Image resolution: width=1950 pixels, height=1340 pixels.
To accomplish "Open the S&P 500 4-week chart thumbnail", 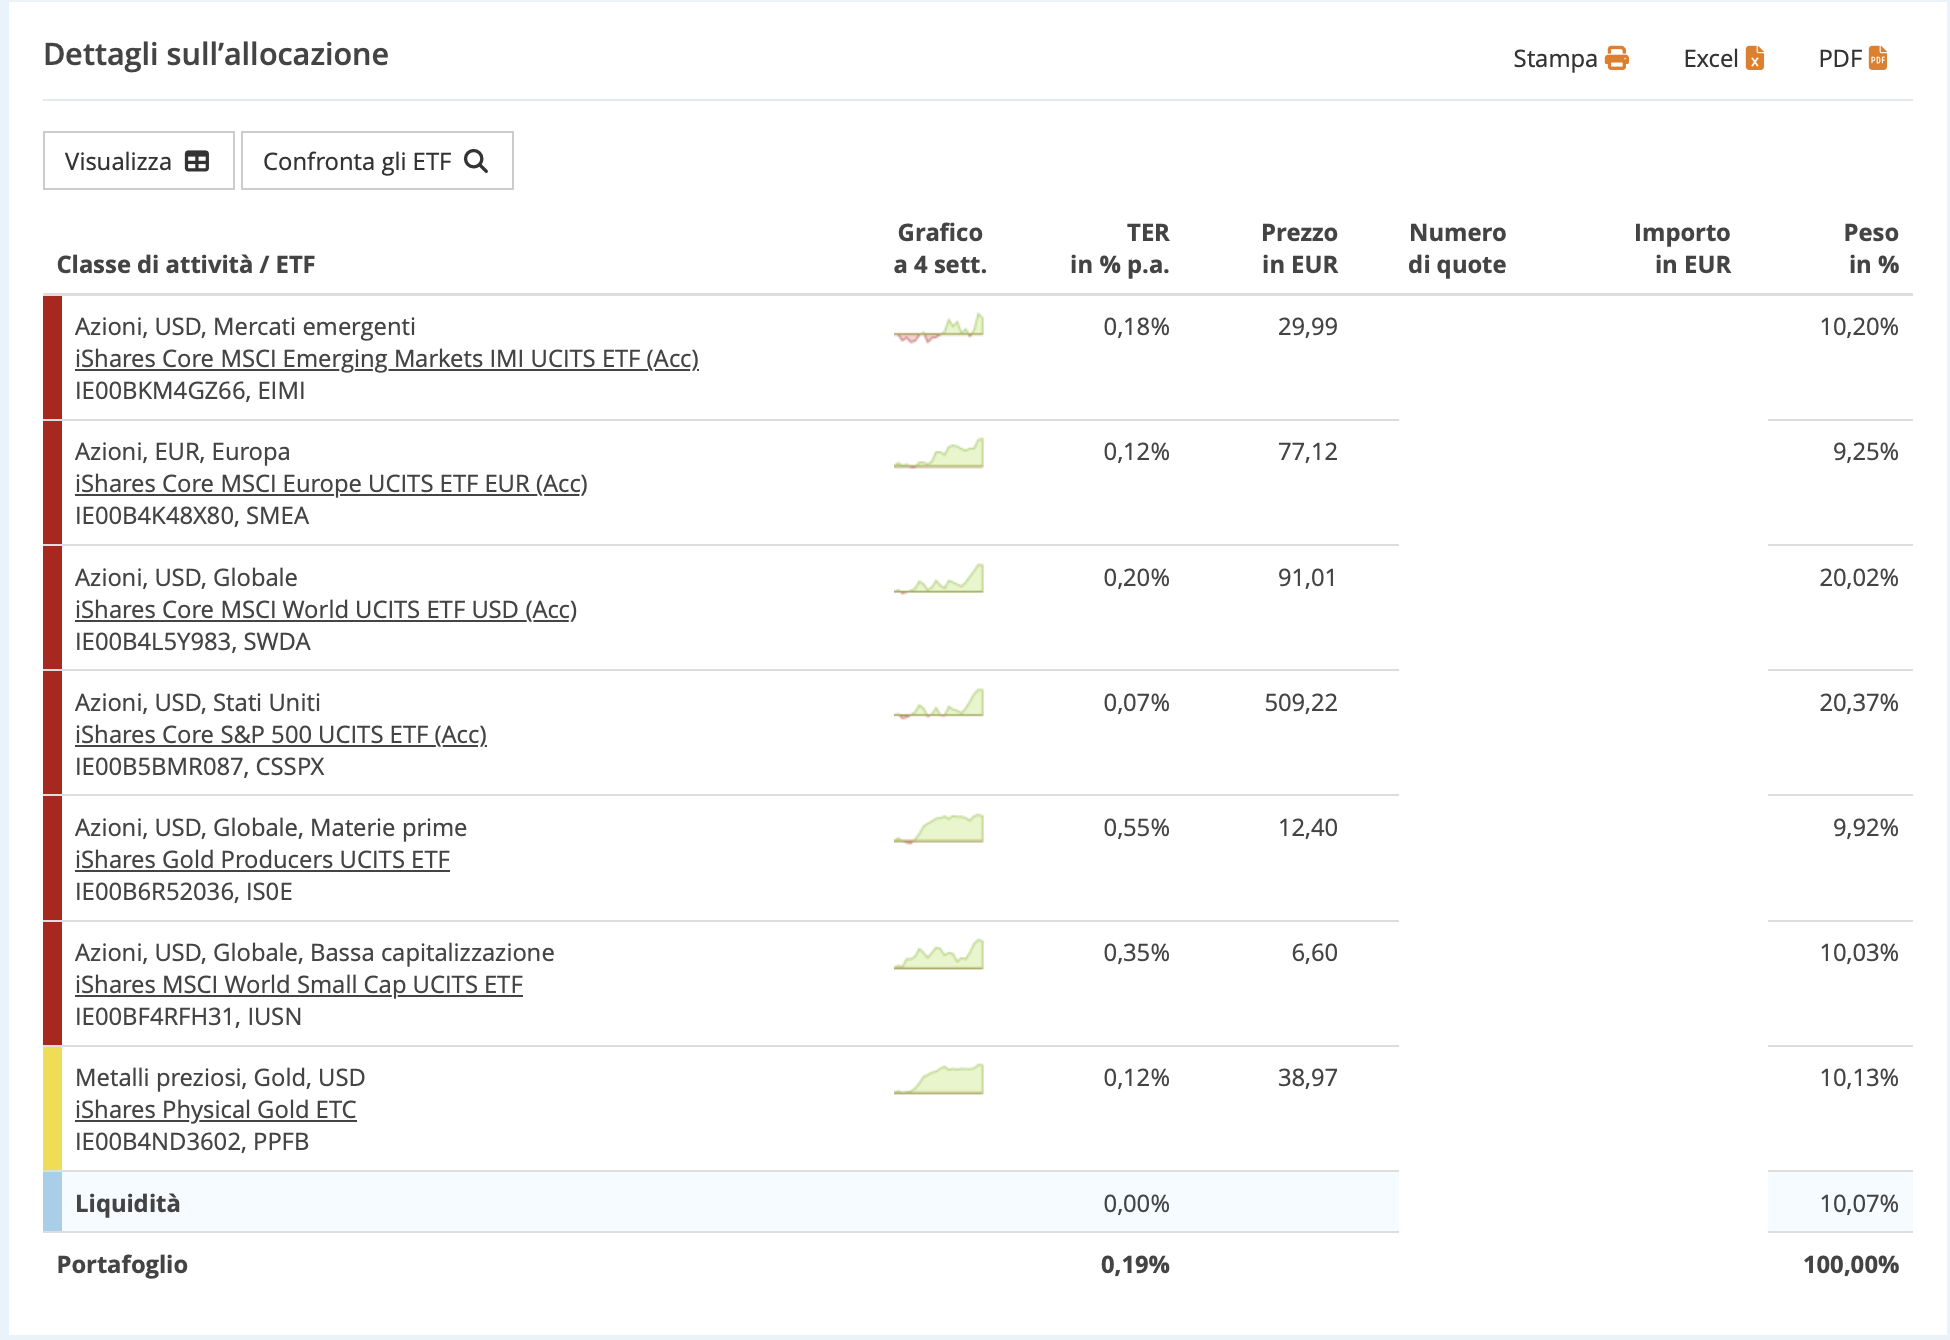I will point(938,704).
